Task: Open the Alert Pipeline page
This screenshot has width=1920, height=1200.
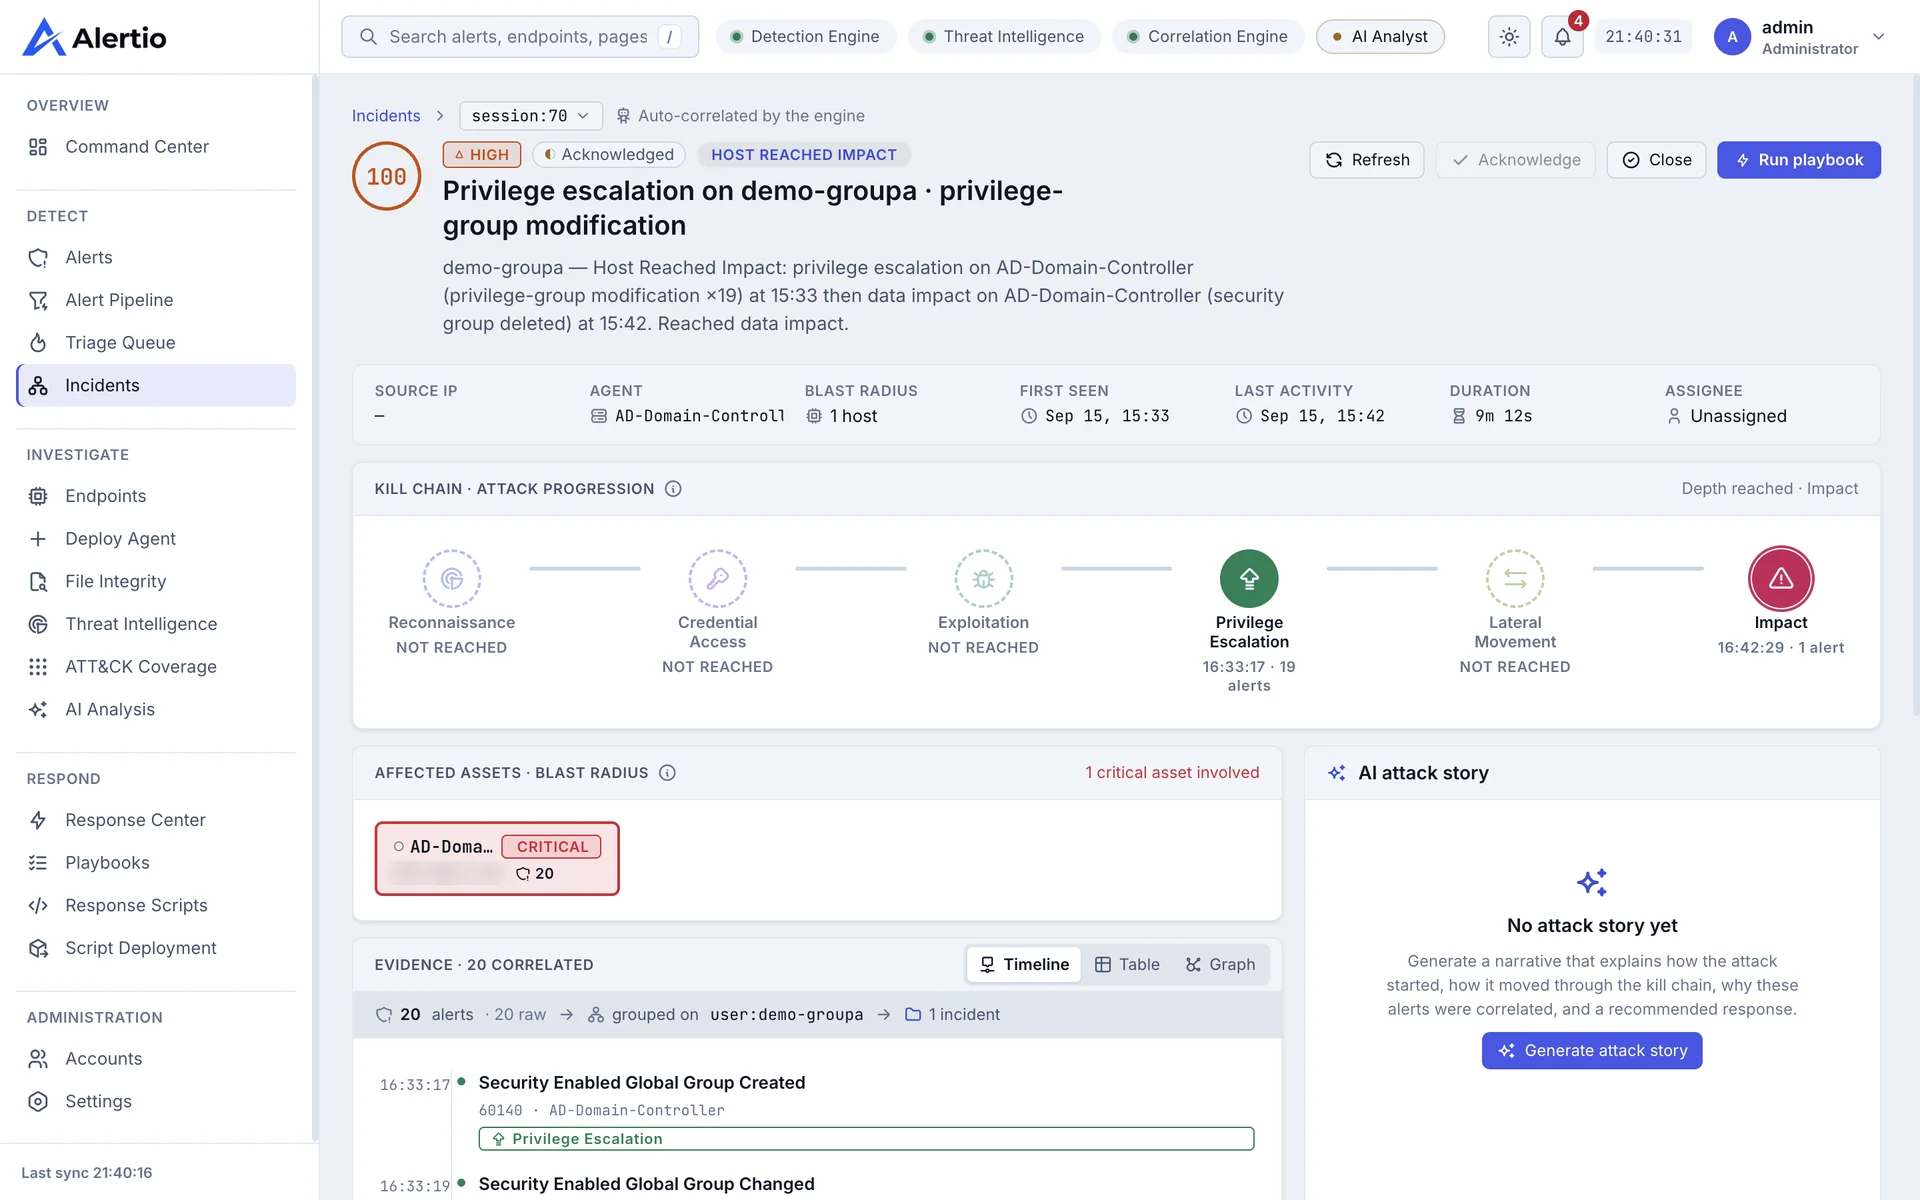Action: (156, 300)
